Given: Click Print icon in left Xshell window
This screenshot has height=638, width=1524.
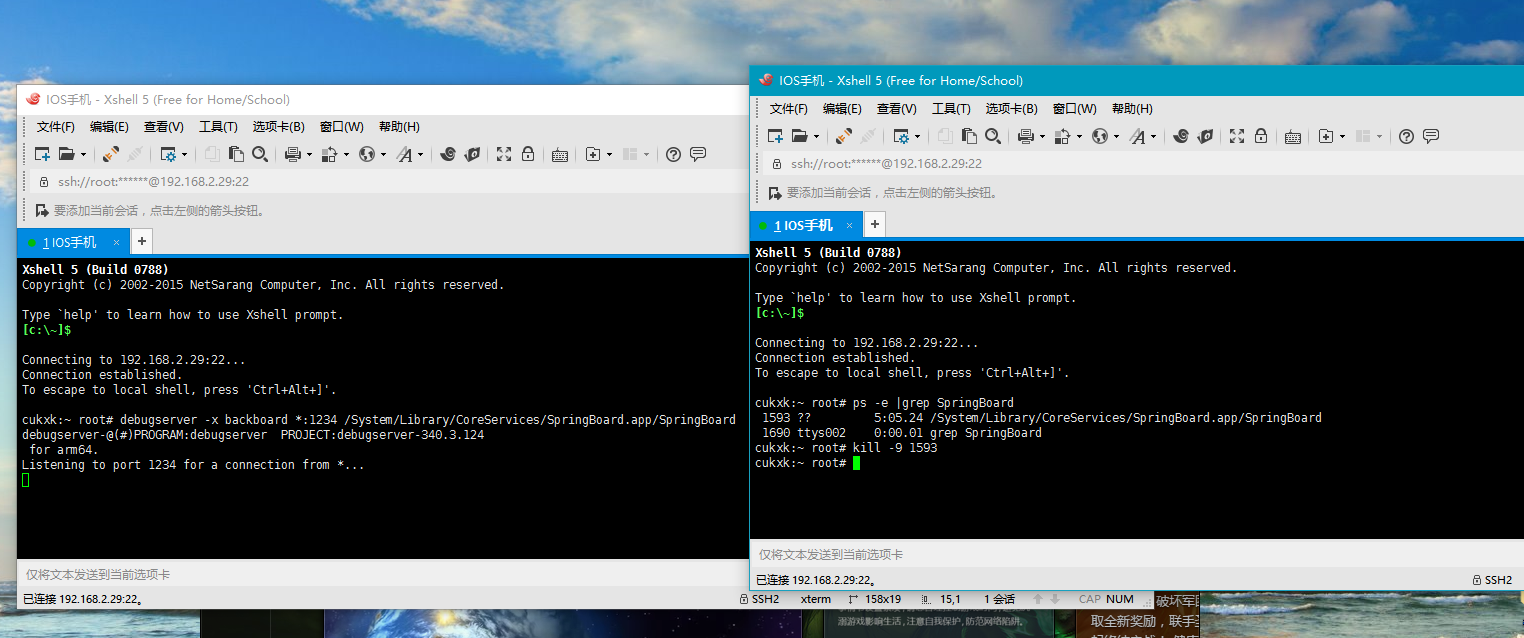Looking at the screenshot, I should click(292, 154).
